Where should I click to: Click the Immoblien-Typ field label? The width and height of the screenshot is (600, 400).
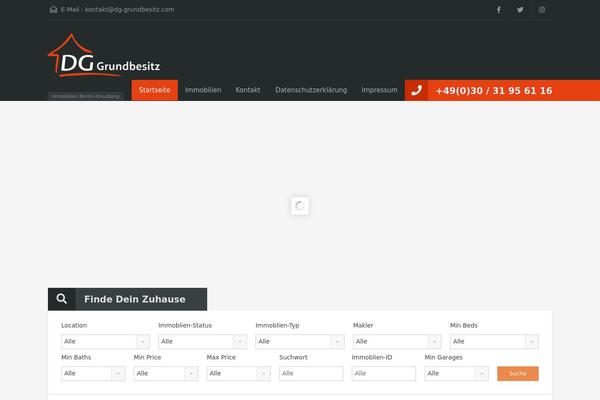[x=277, y=325]
